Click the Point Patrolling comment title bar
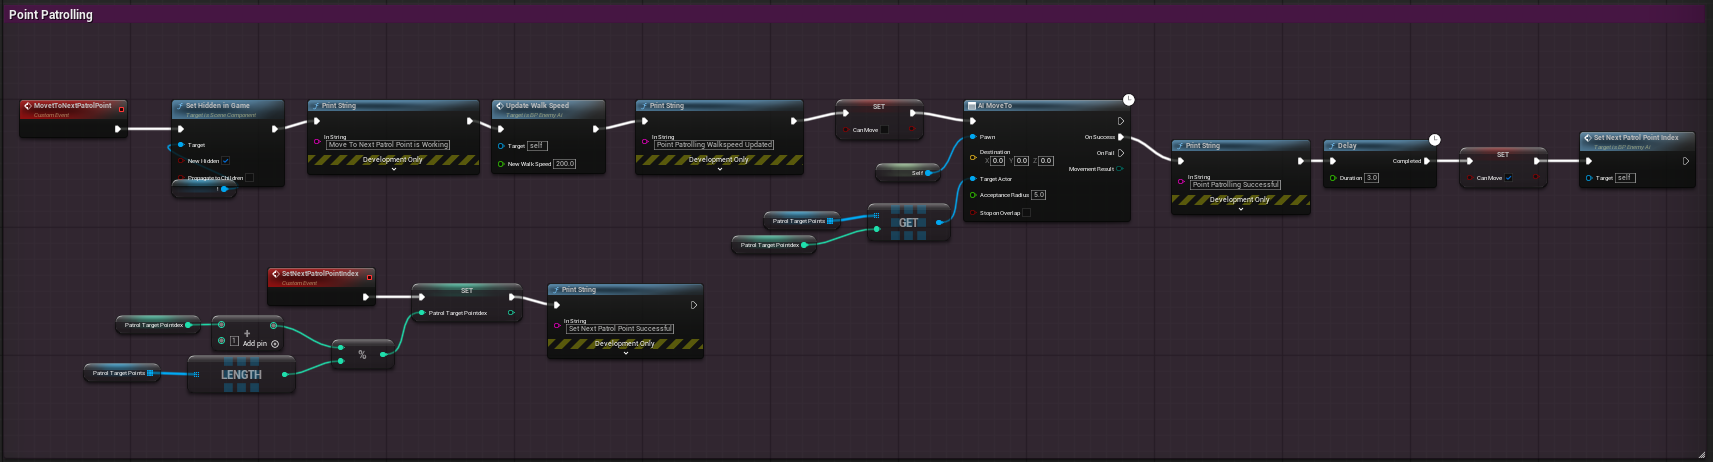Screen dimensions: 1713x462 click(x=856, y=14)
